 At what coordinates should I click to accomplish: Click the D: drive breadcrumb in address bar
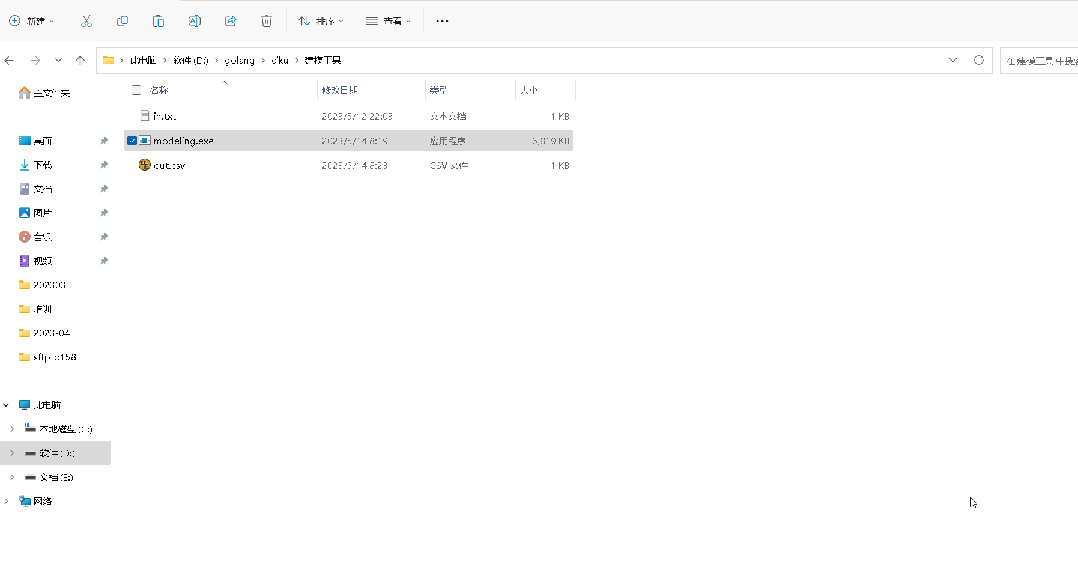pos(190,60)
